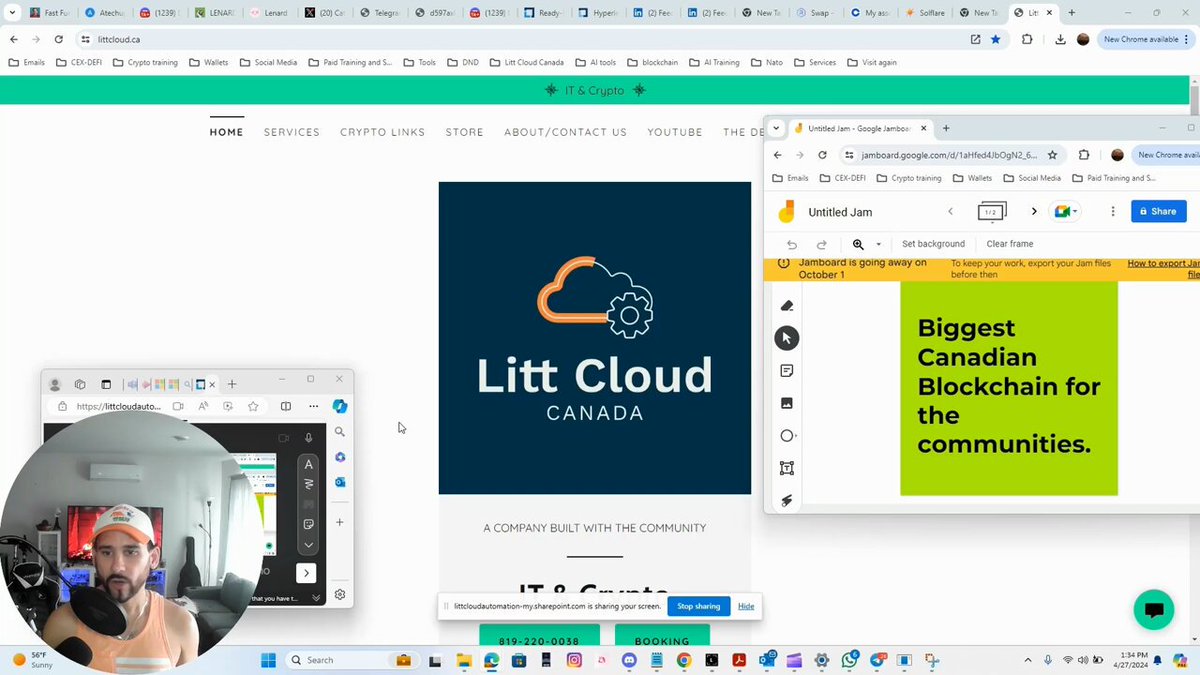Click the Jamboard zoom magnifier icon
The width and height of the screenshot is (1200, 675).
tap(858, 244)
